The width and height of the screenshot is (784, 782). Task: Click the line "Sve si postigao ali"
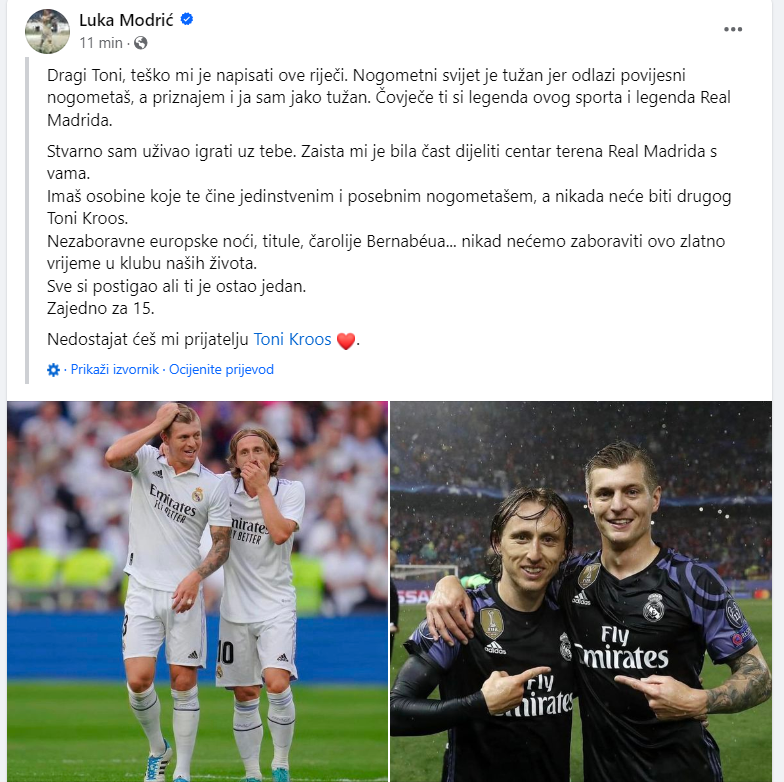coord(176,286)
